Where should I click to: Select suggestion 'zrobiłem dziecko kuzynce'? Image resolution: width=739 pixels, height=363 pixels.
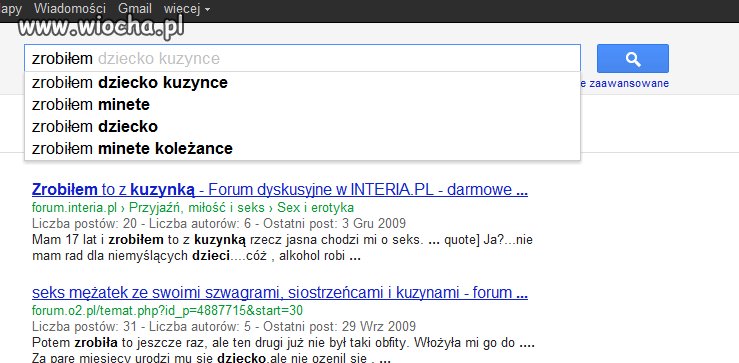(302, 83)
